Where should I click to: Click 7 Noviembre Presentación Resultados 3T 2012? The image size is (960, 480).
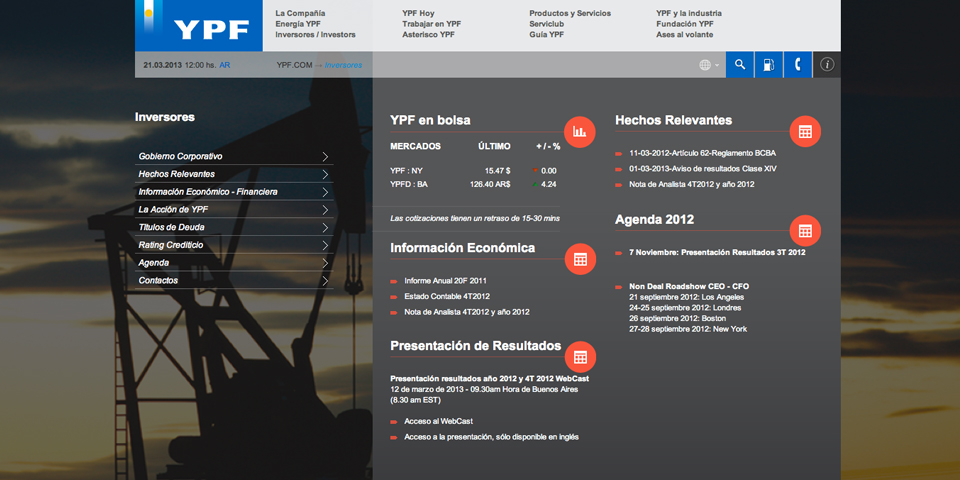pyautogui.click(x=718, y=252)
